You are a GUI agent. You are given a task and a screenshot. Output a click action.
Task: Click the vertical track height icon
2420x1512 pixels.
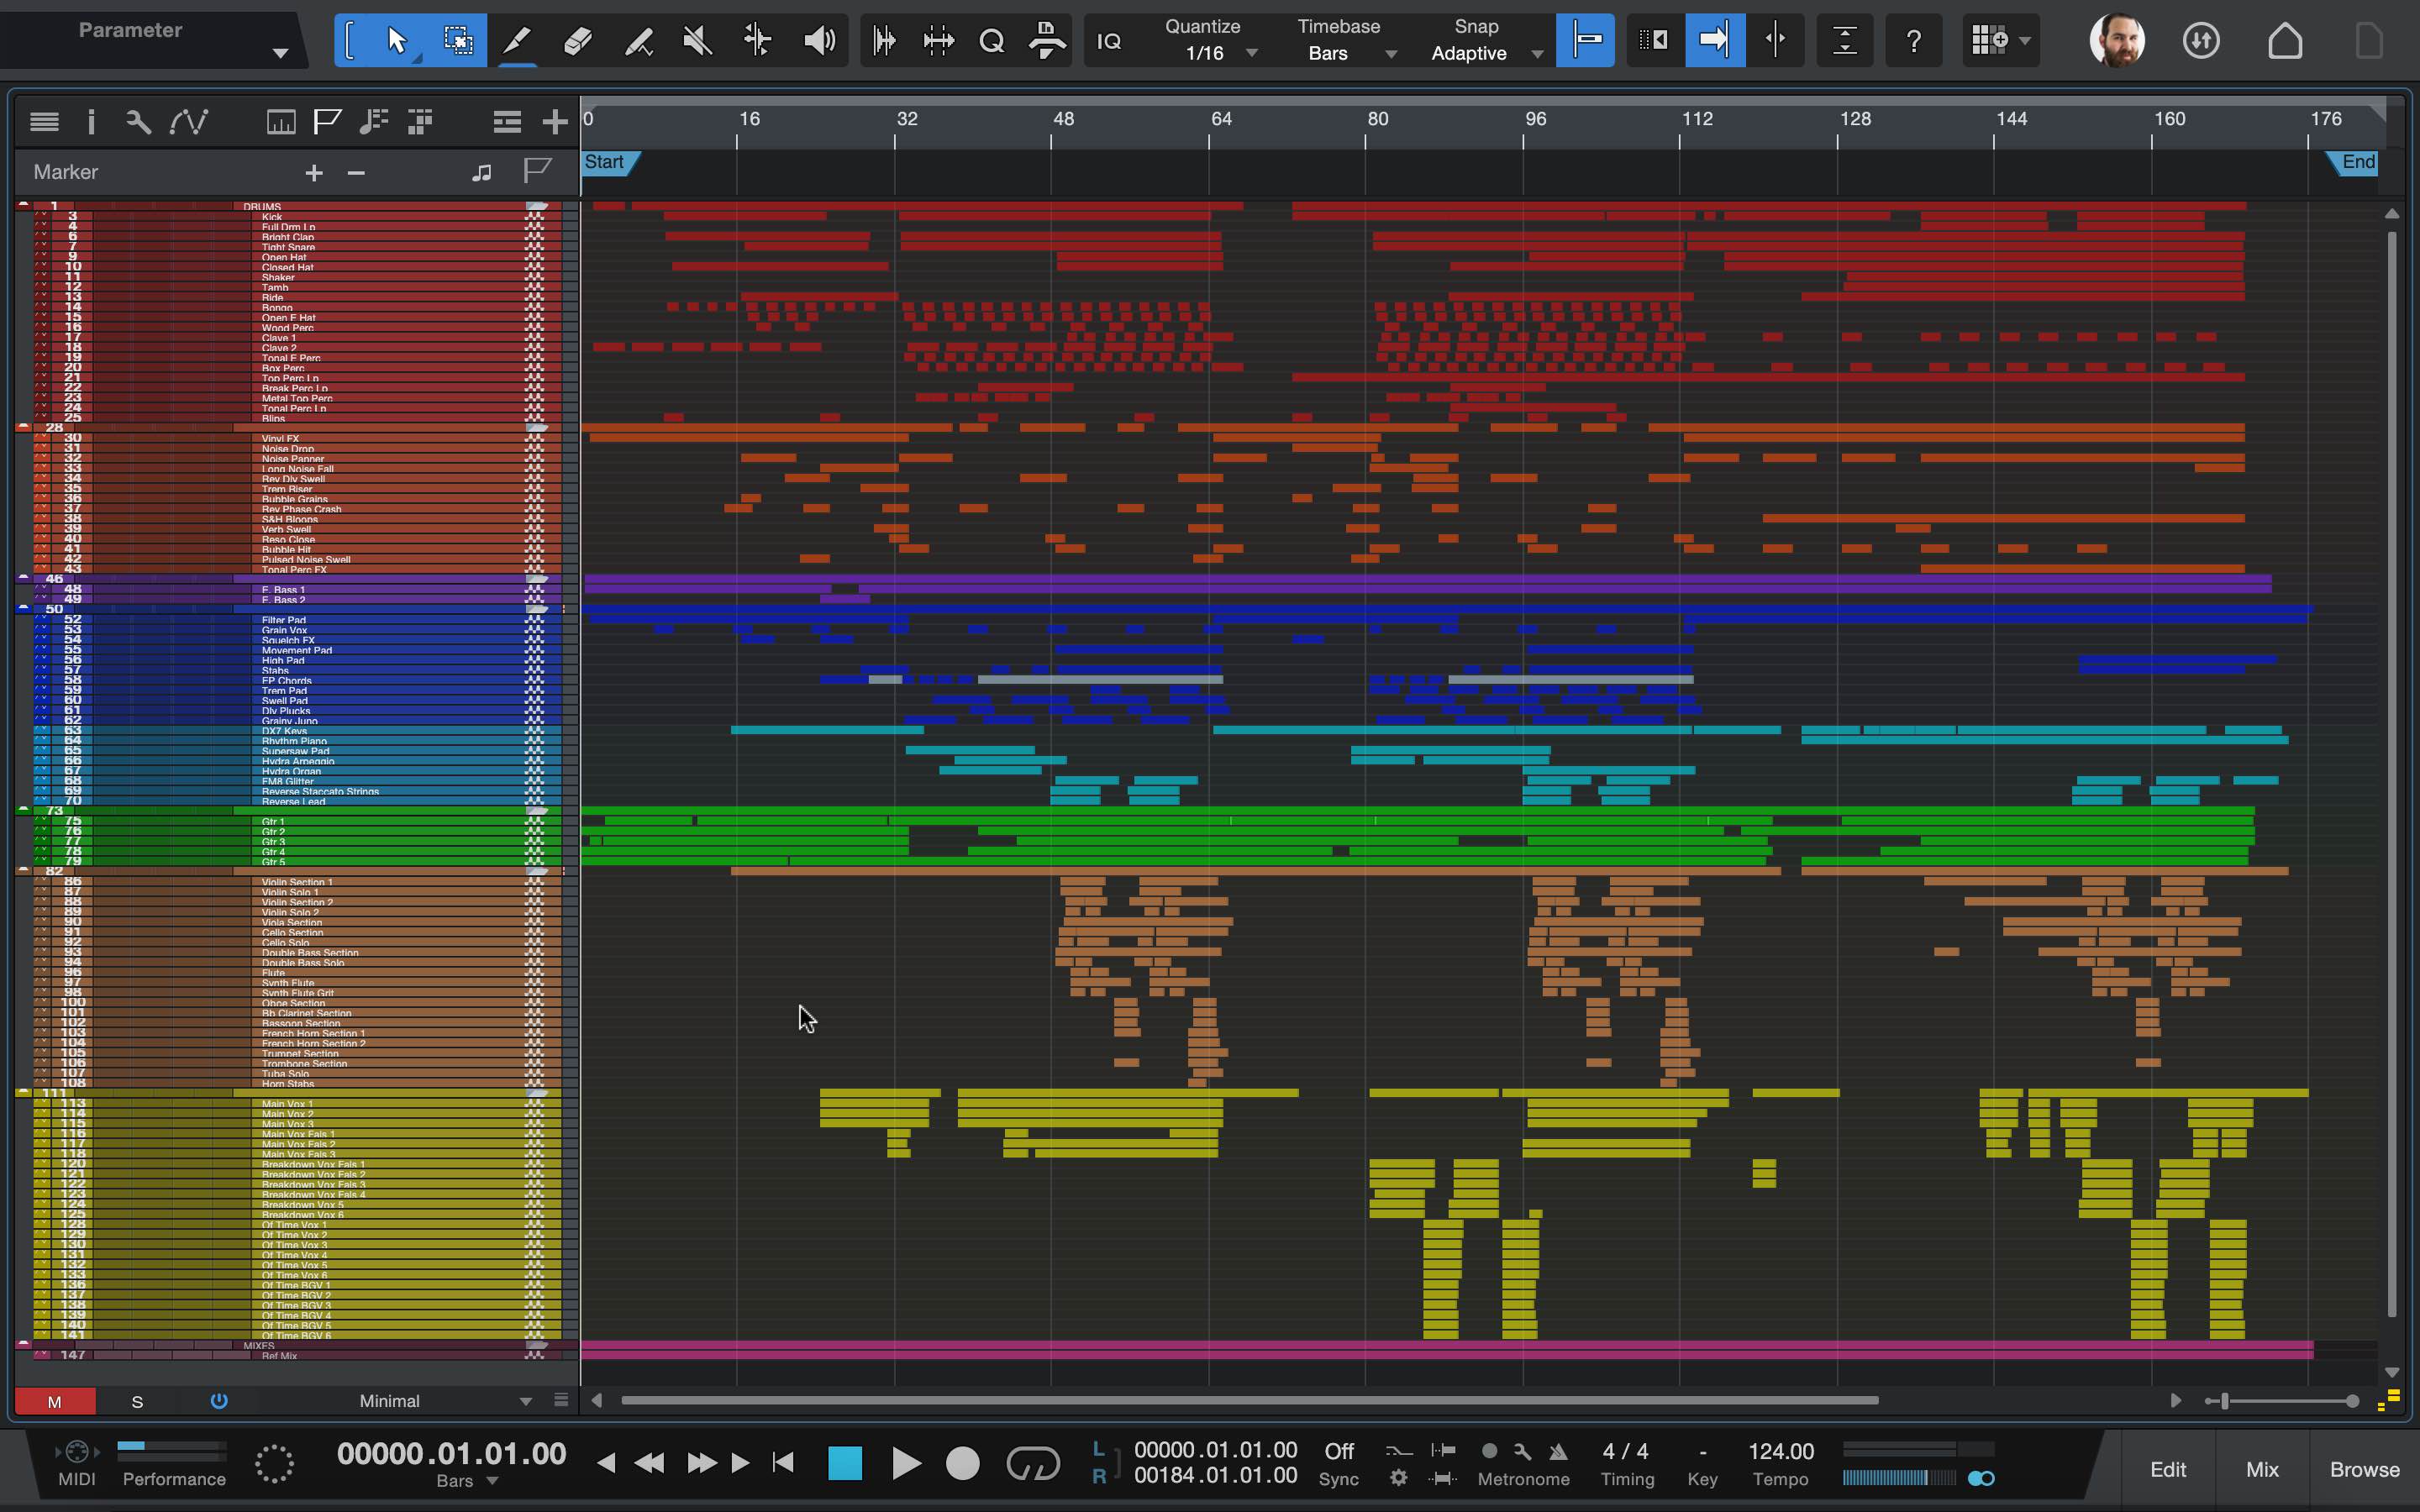(1845, 41)
